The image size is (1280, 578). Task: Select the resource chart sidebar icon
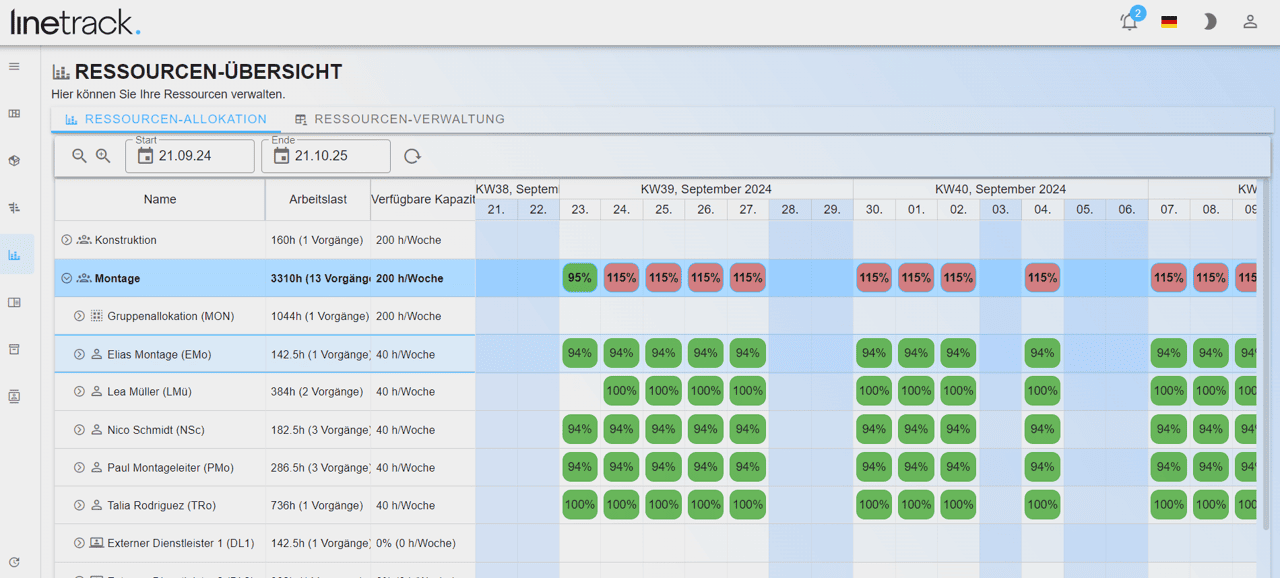coord(14,255)
